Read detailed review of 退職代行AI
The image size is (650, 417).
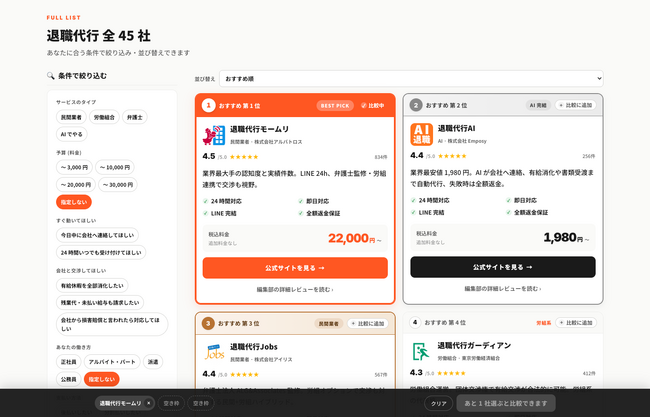(503, 289)
